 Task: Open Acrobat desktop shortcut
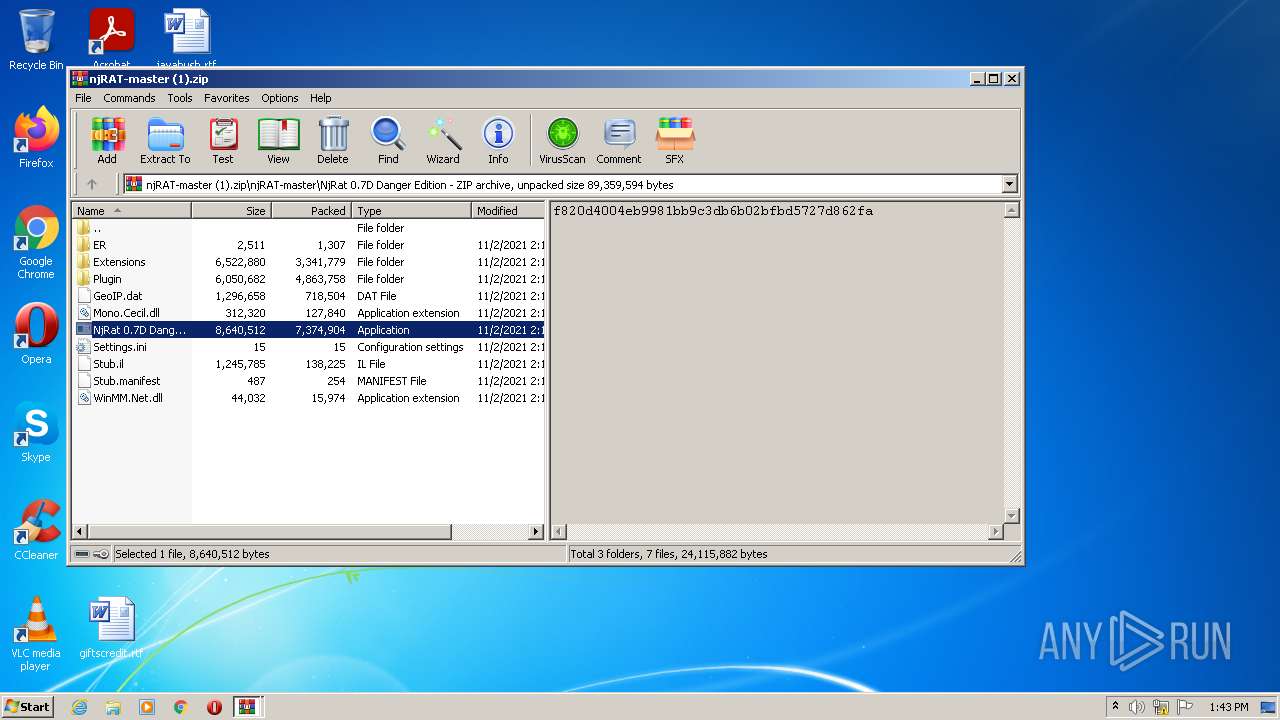pyautogui.click(x=111, y=38)
